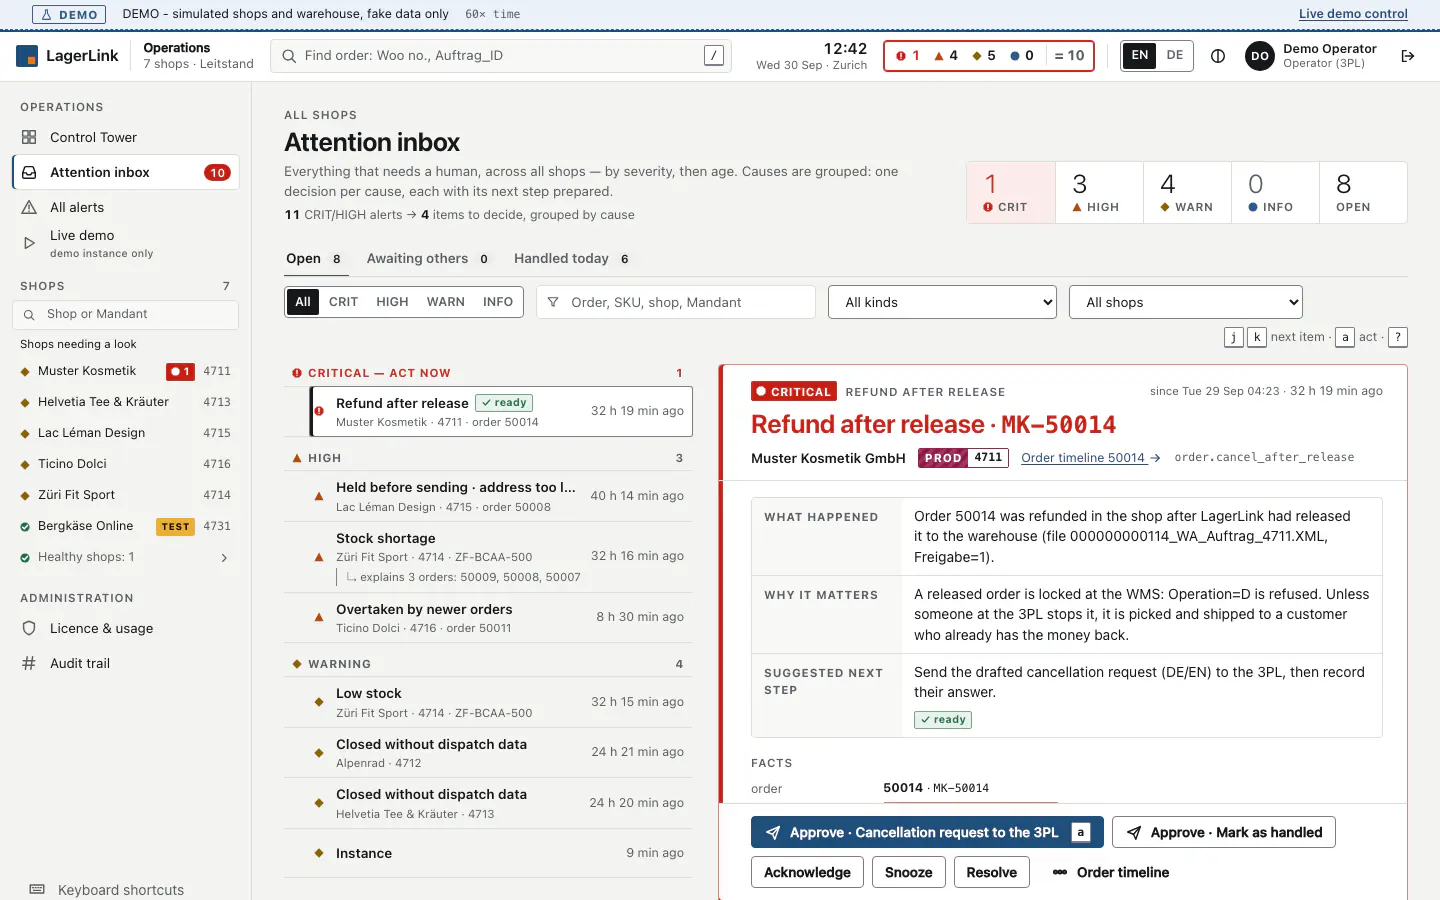1440x900 pixels.
Task: Open Licence & usage page
Action: point(126,628)
